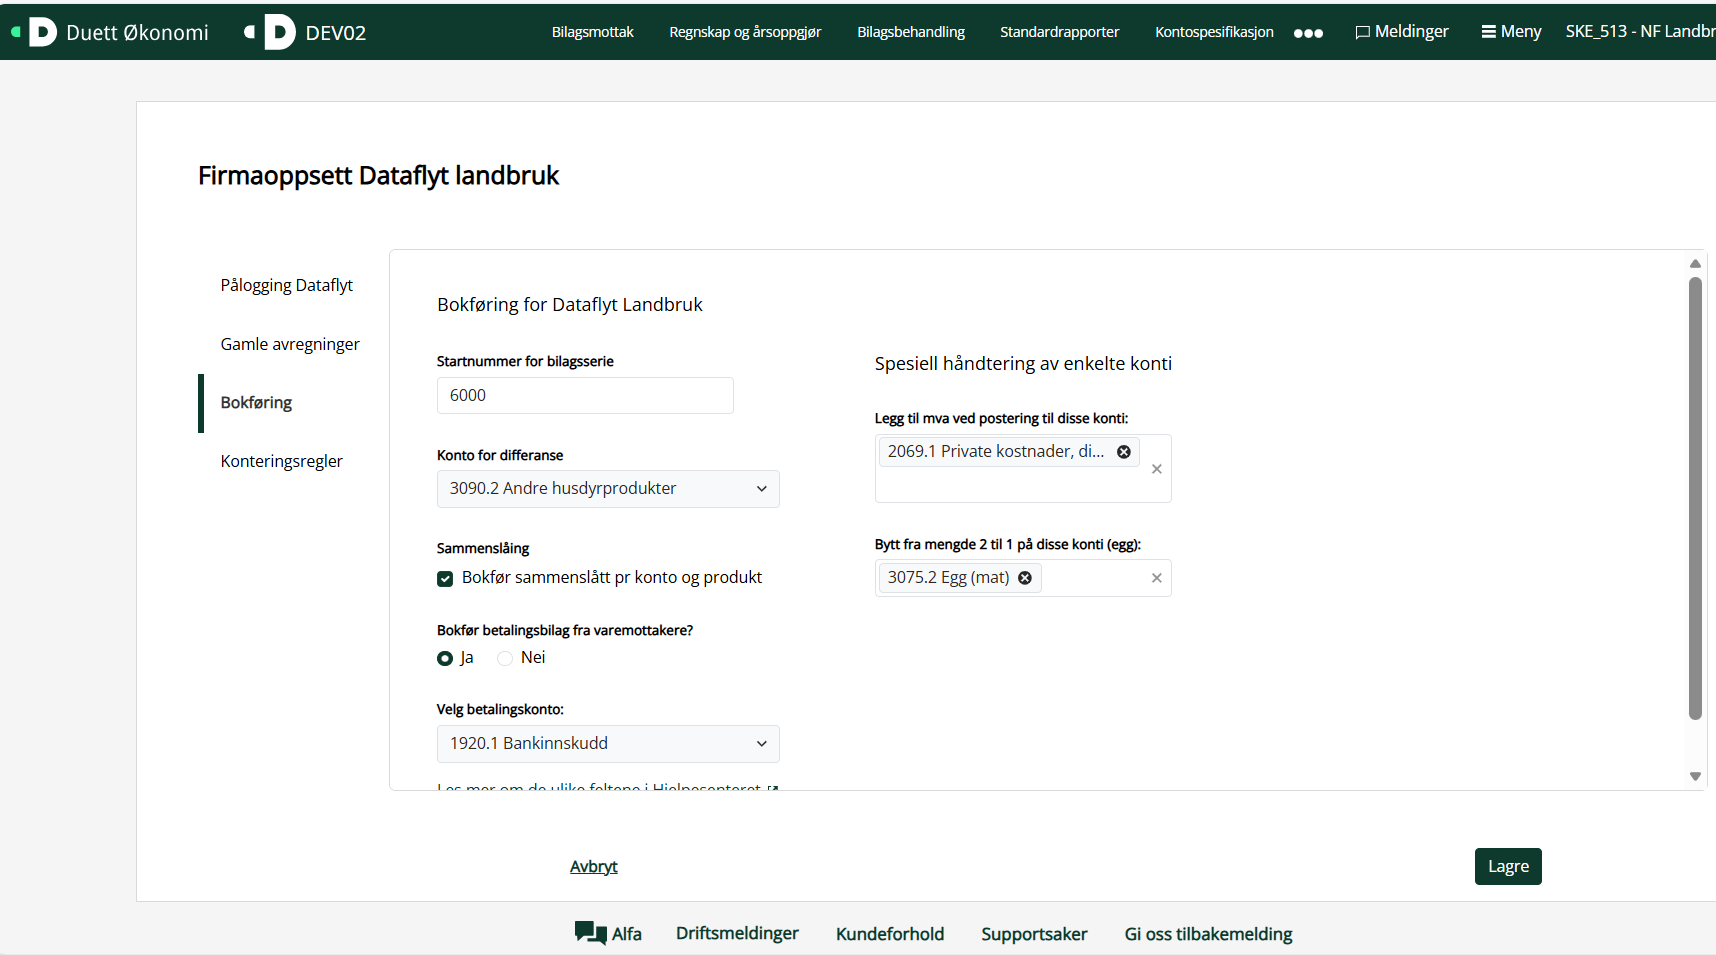
Task: Switch to Gamle avregninger section
Action: [290, 344]
